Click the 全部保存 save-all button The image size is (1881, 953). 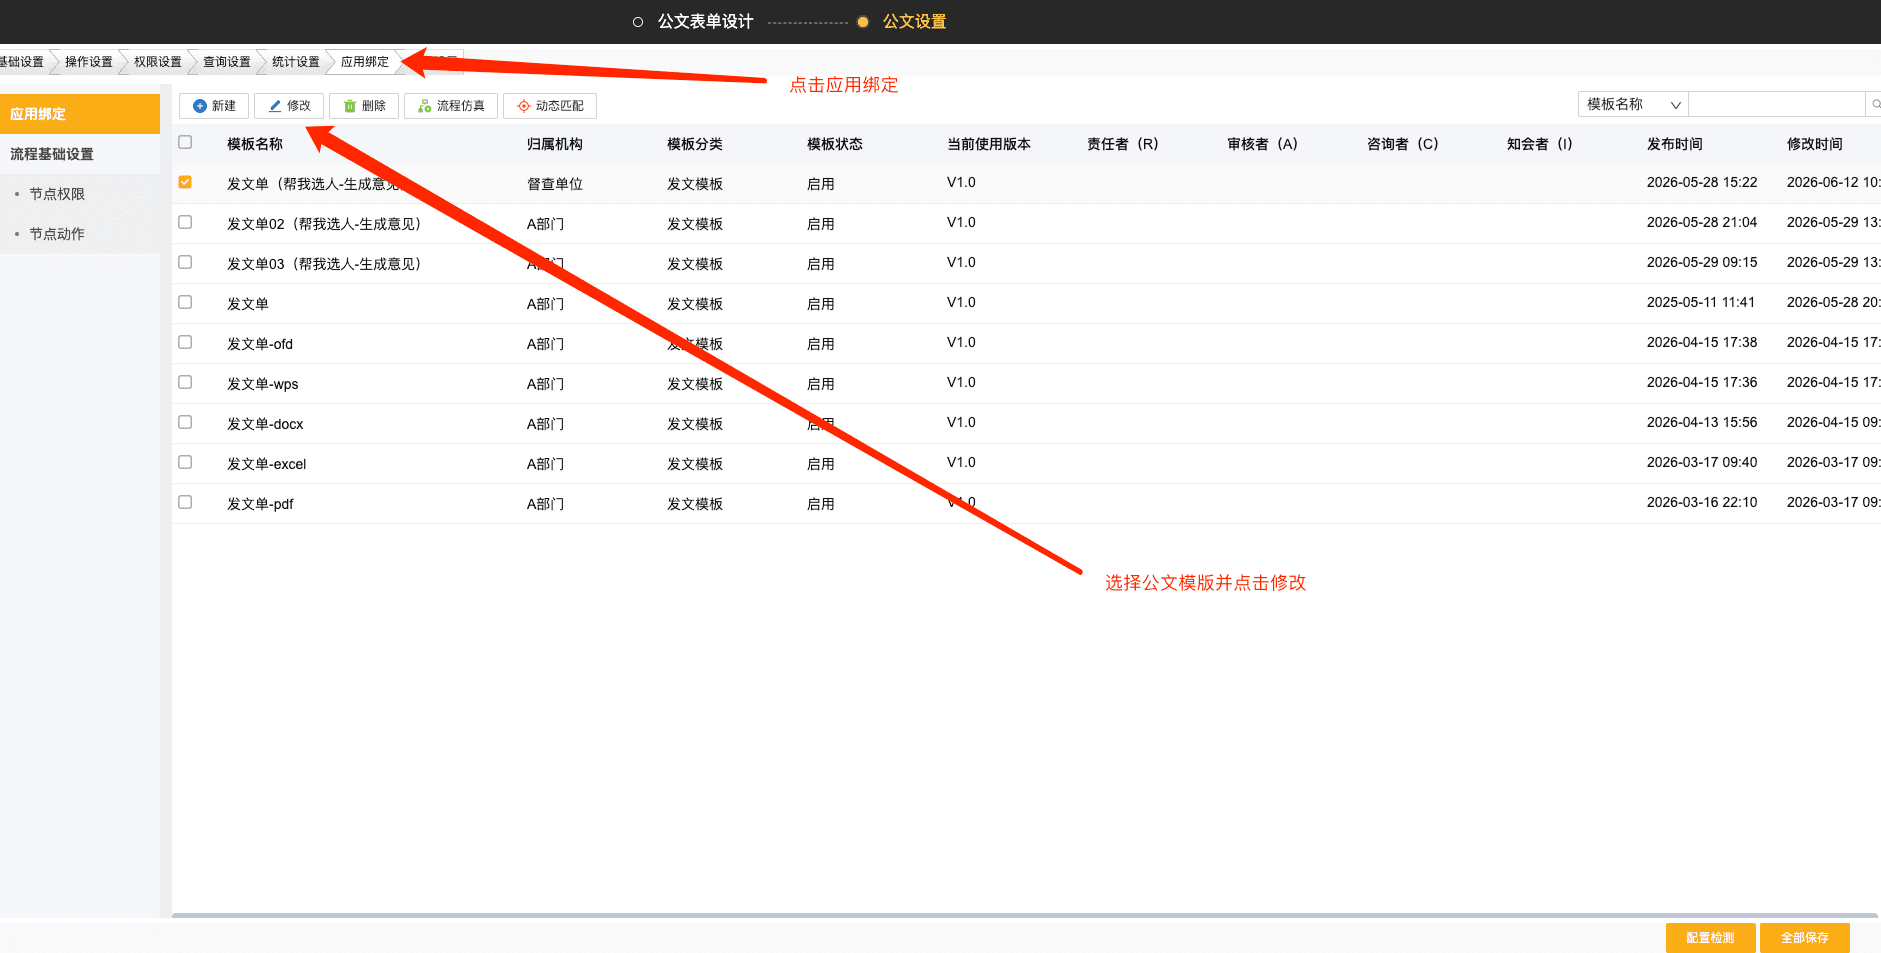click(x=1804, y=938)
